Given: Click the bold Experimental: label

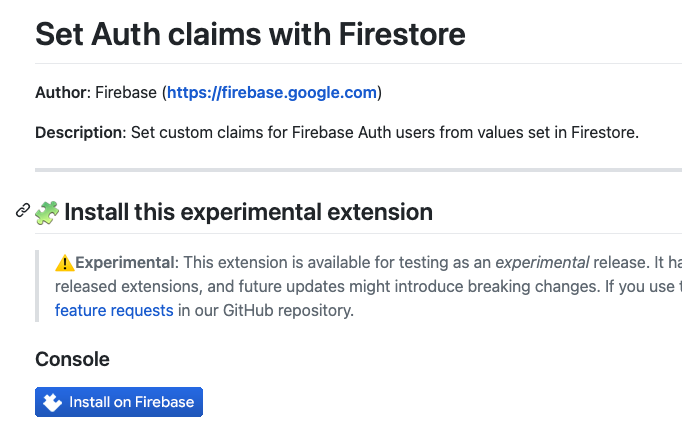Looking at the screenshot, I should (x=127, y=263).
